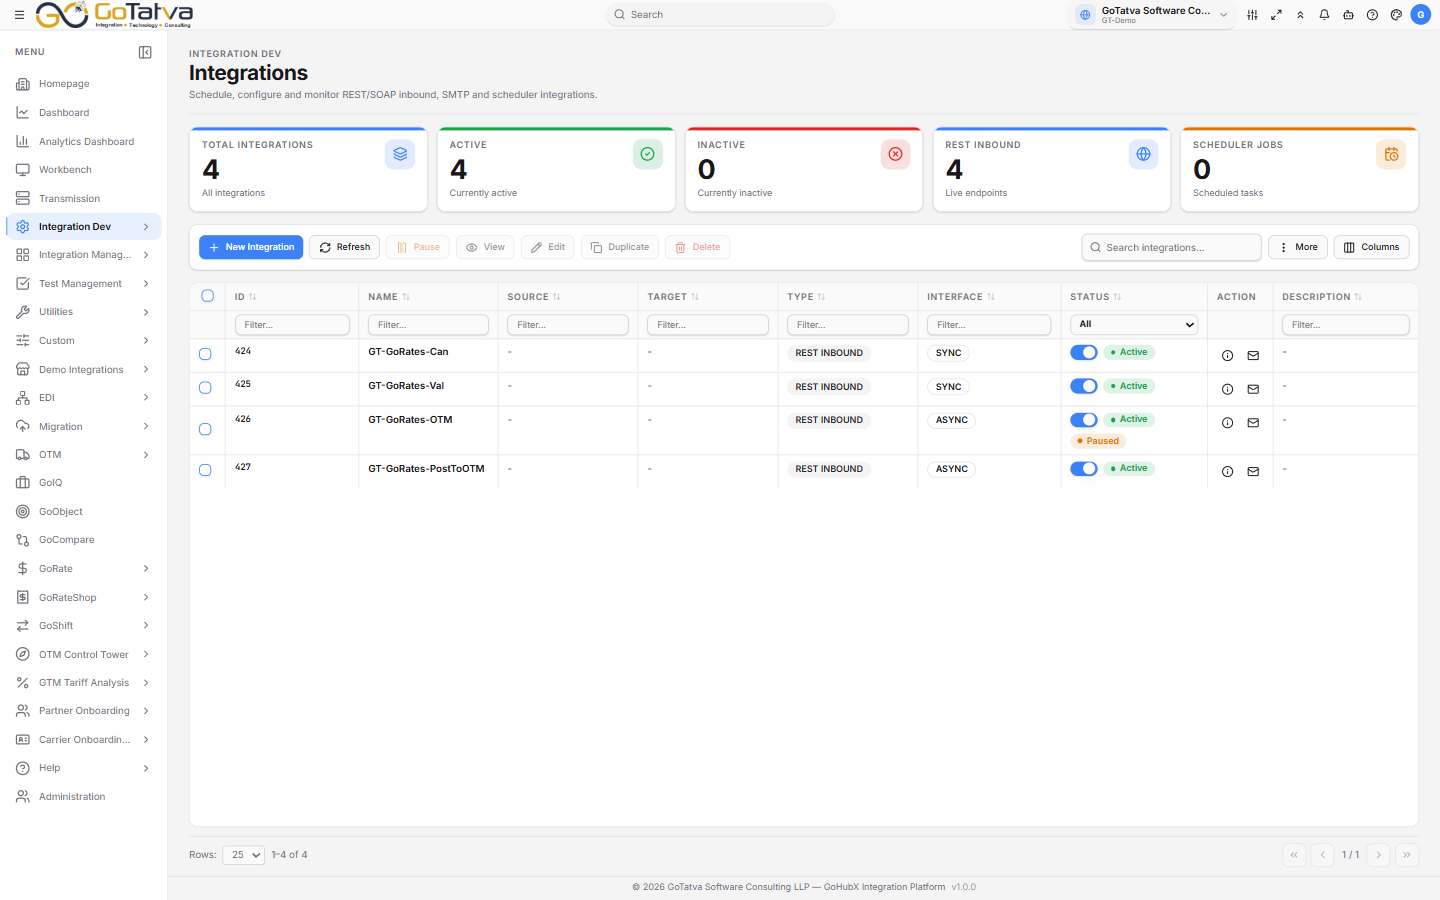Screen dimensions: 1440x900
Task: Sort the table by the ID column
Action: [x=245, y=297]
